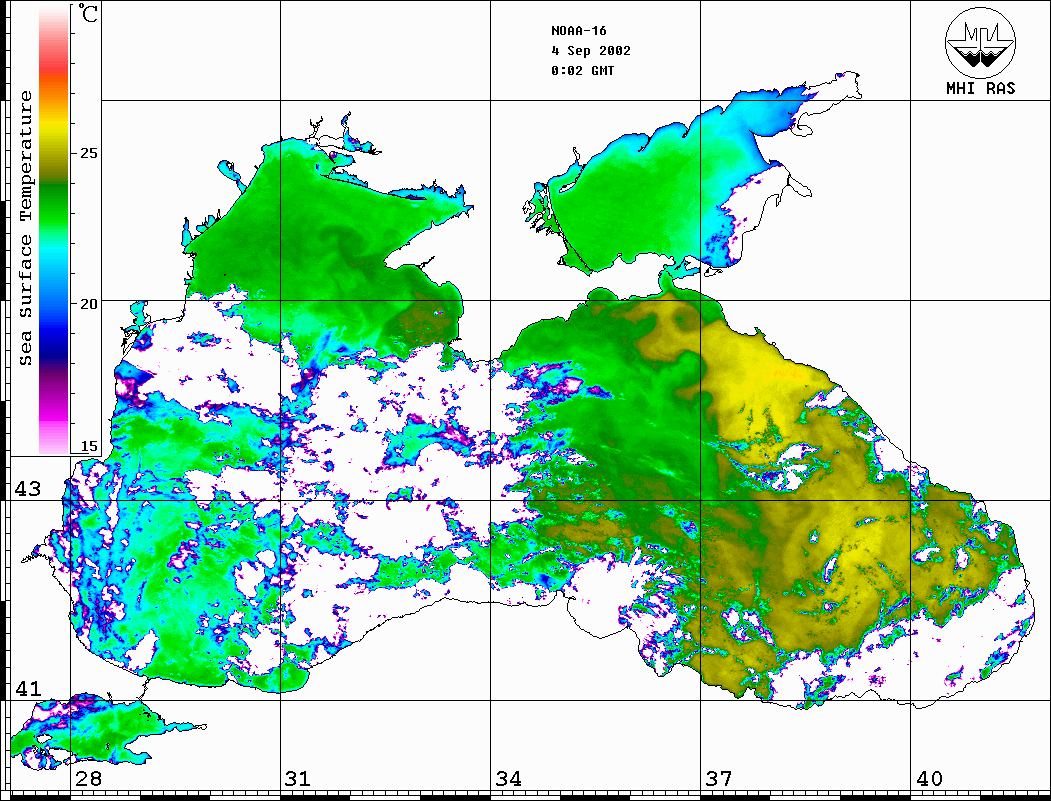Click the °C unit label
The height and width of the screenshot is (801, 1051).
coord(88,13)
